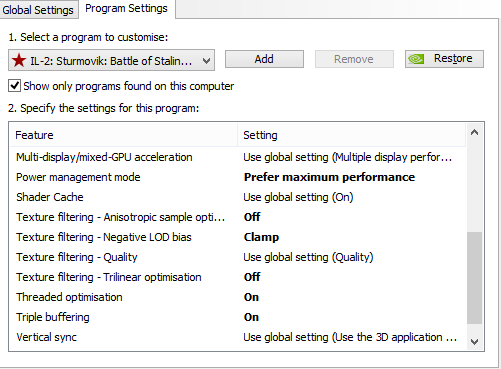Select the Triple buffering row

pyautogui.click(x=238, y=317)
